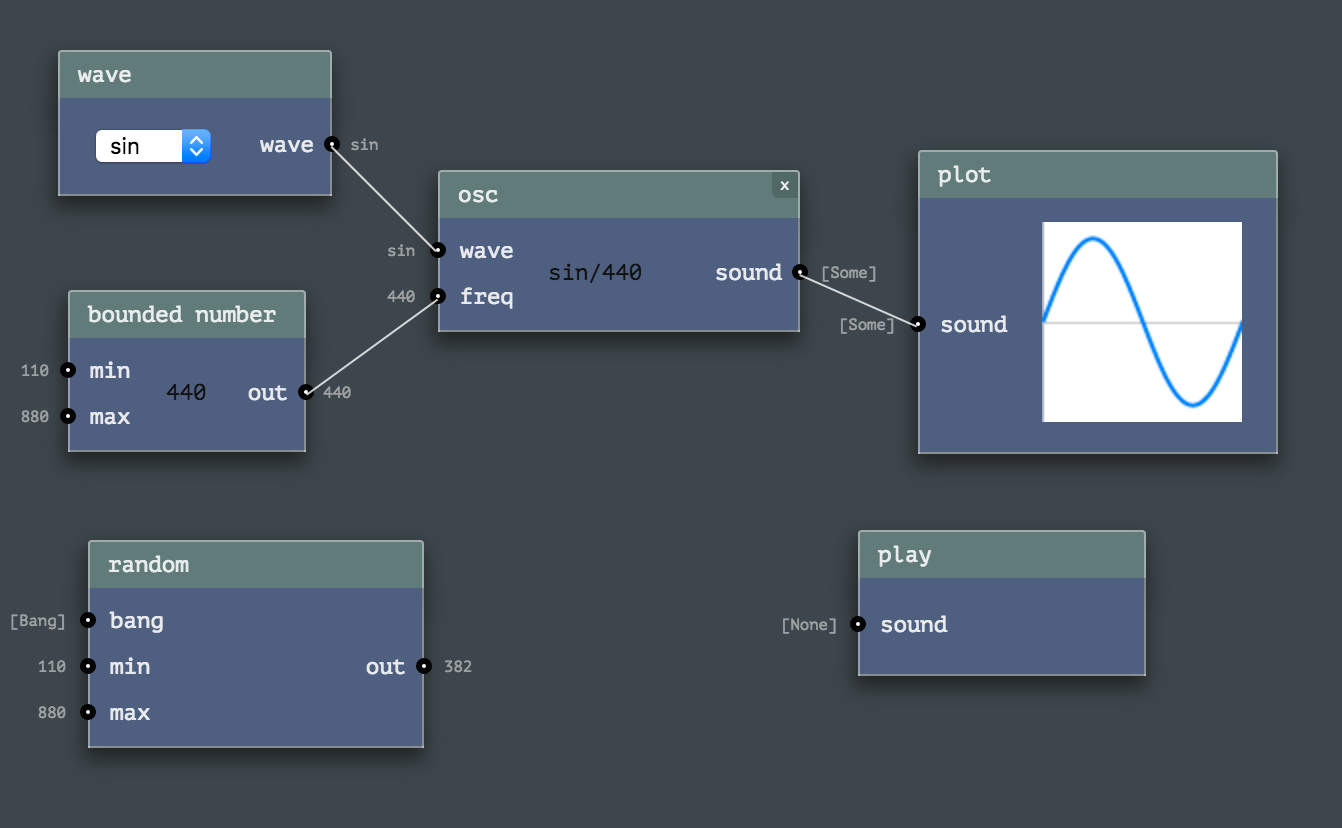Click the random node's out port
The image size is (1342, 828).
click(x=424, y=666)
